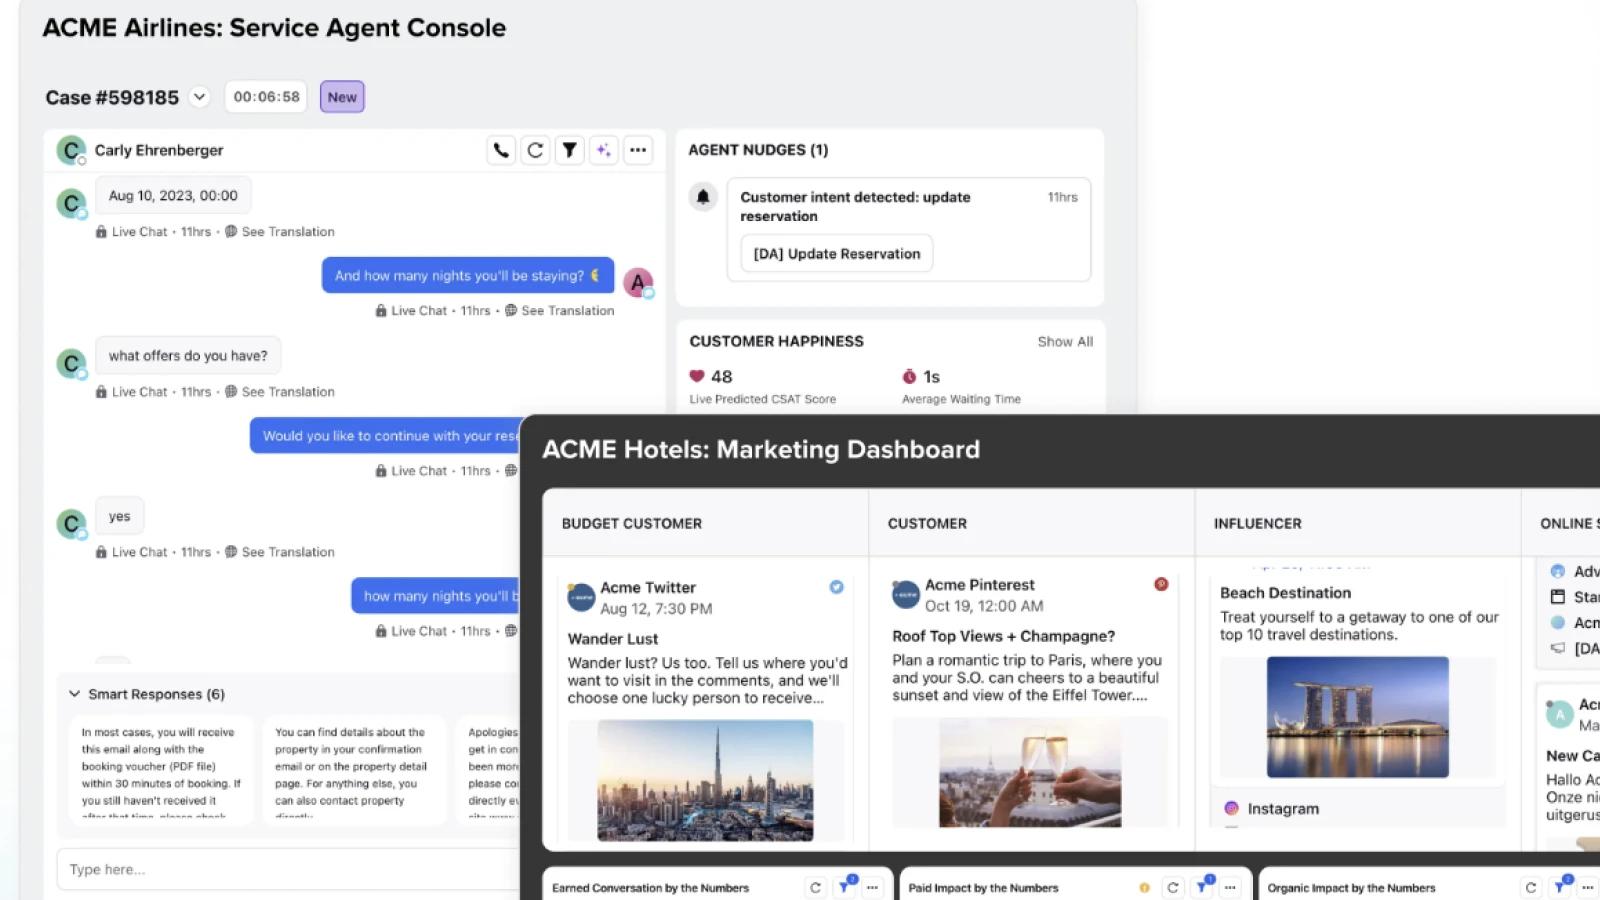1600x900 pixels.
Task: Open filter on Organic Impact by the Numbers widget
Action: 1561,886
